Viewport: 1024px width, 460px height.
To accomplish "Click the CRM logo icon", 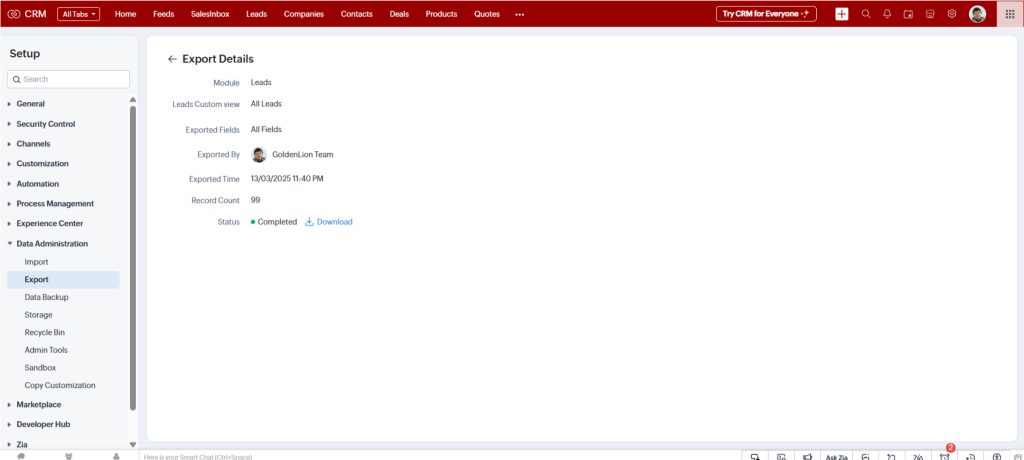I will (x=14, y=14).
